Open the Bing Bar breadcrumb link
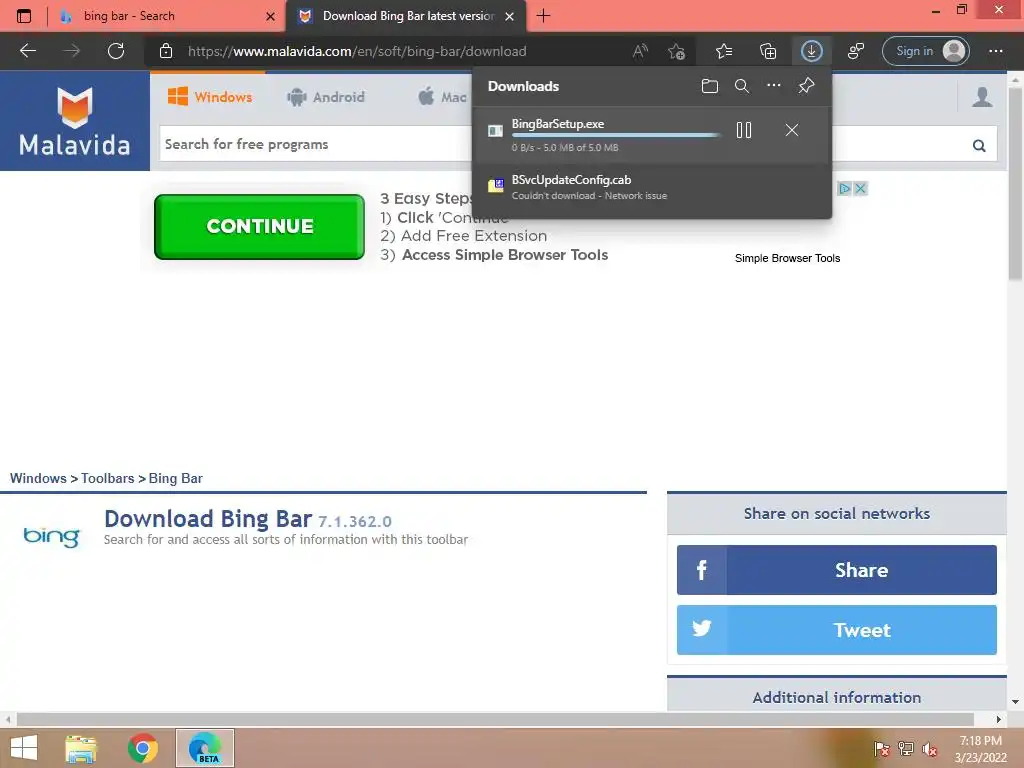The height and width of the screenshot is (768, 1024). 176,478
